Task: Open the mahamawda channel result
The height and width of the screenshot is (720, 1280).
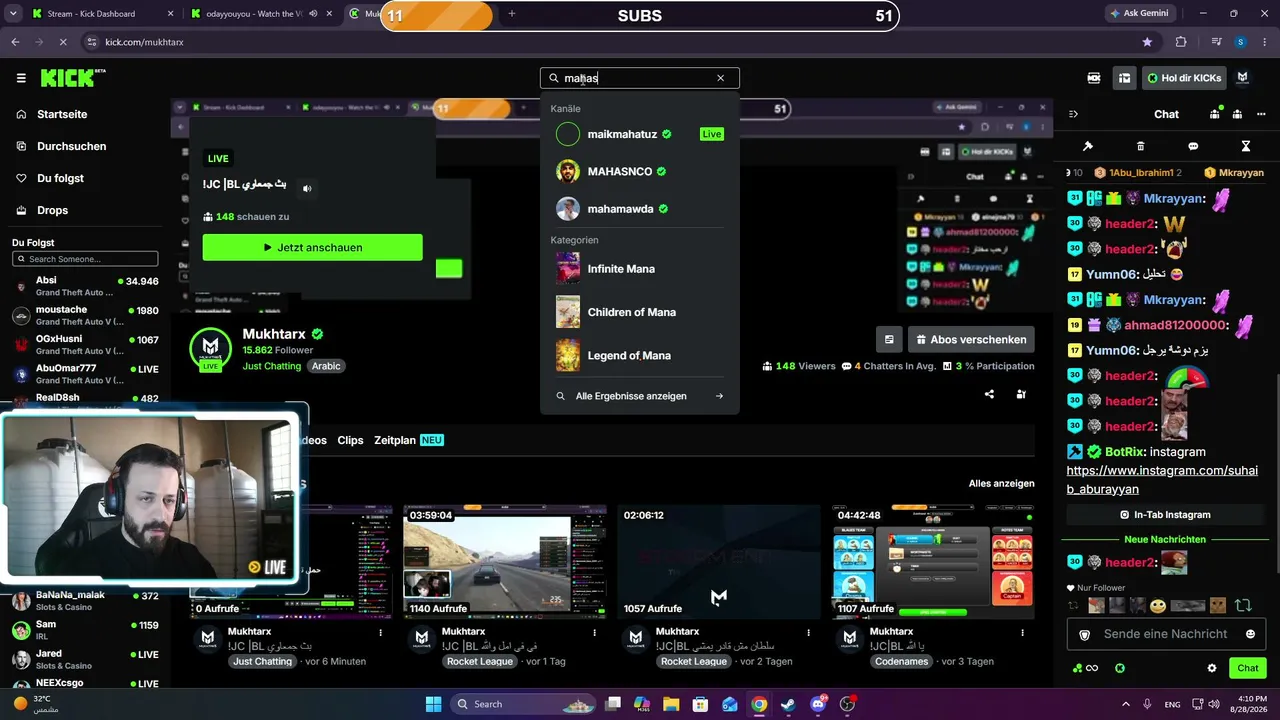Action: click(x=640, y=209)
